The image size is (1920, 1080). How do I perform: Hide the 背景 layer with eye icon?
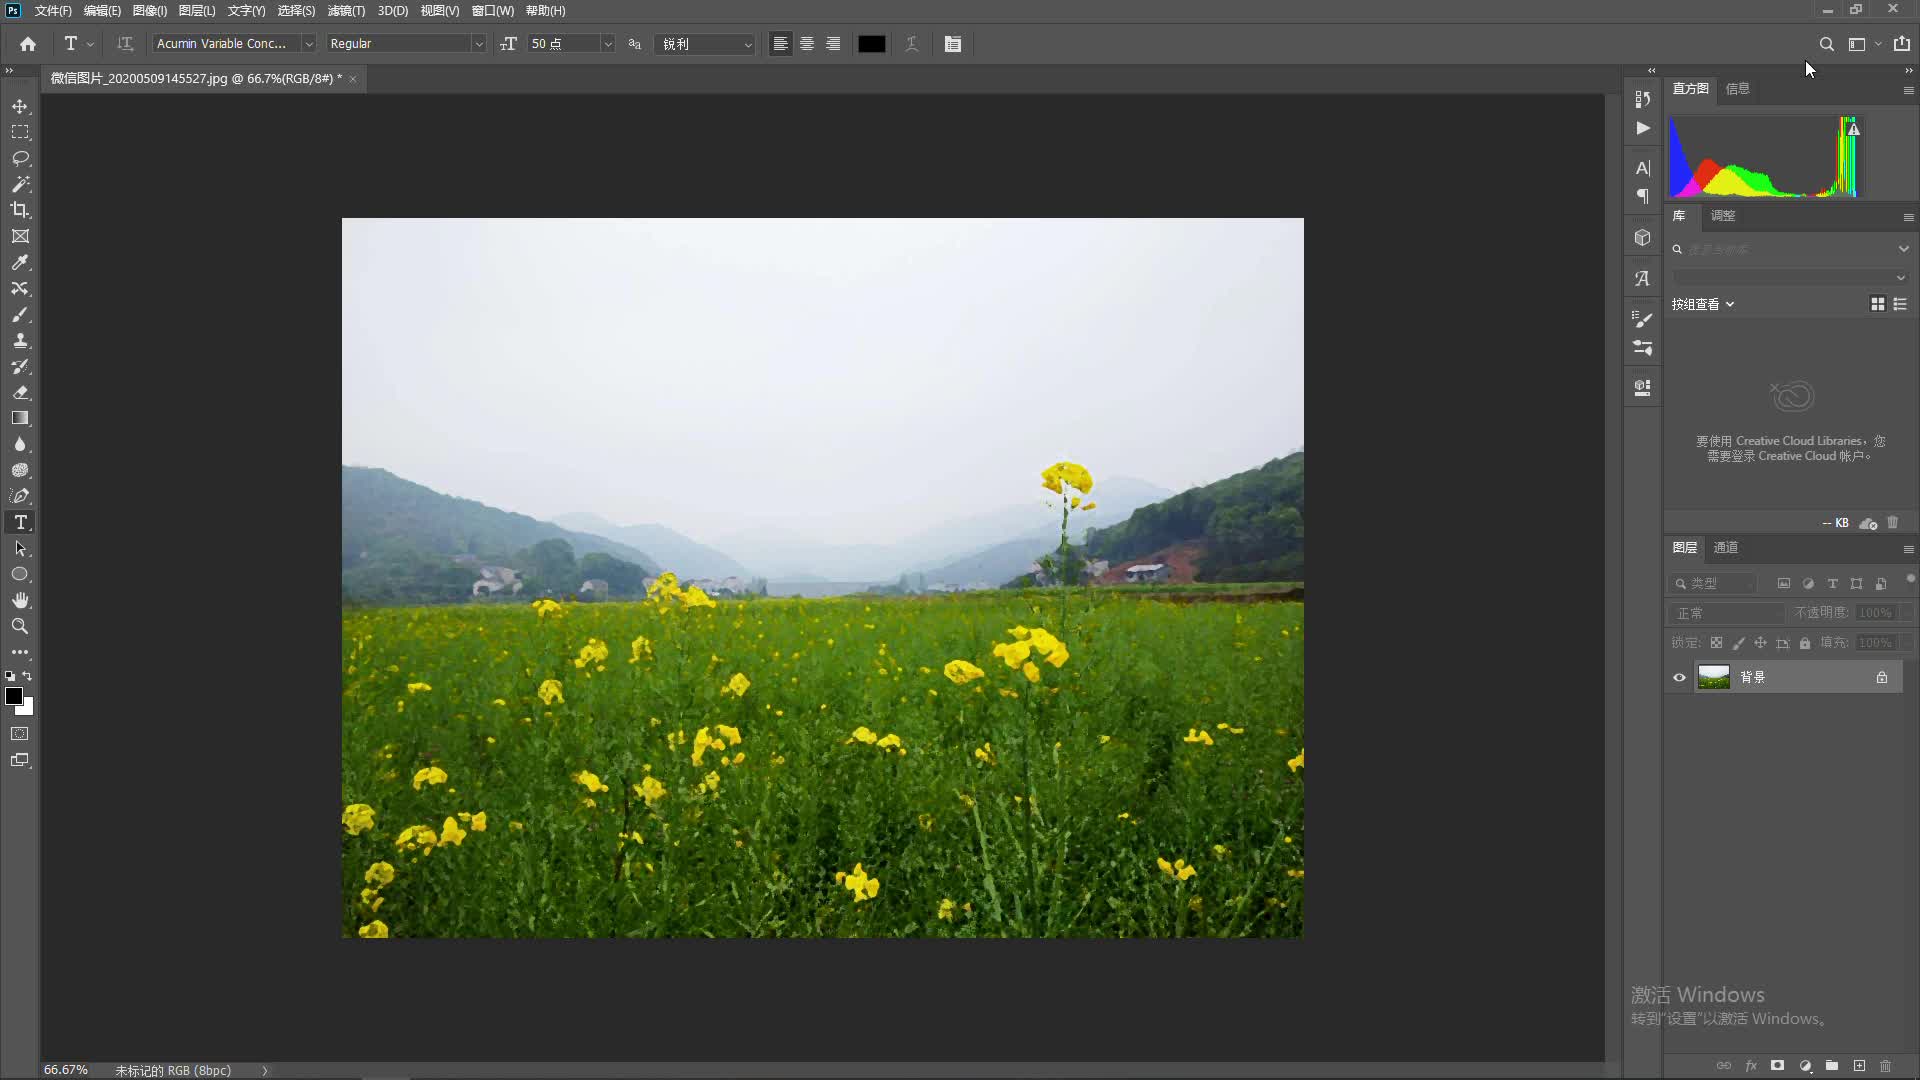[x=1680, y=677]
